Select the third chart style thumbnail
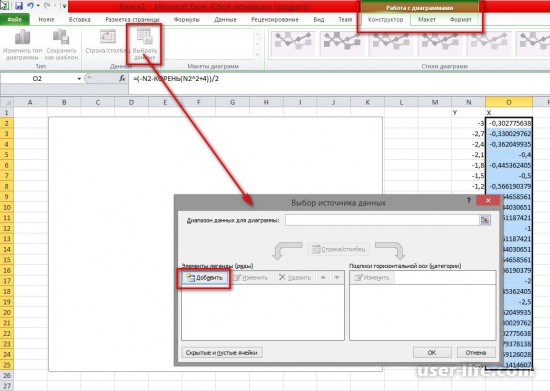This screenshot has height=391, width=550. 391,43
